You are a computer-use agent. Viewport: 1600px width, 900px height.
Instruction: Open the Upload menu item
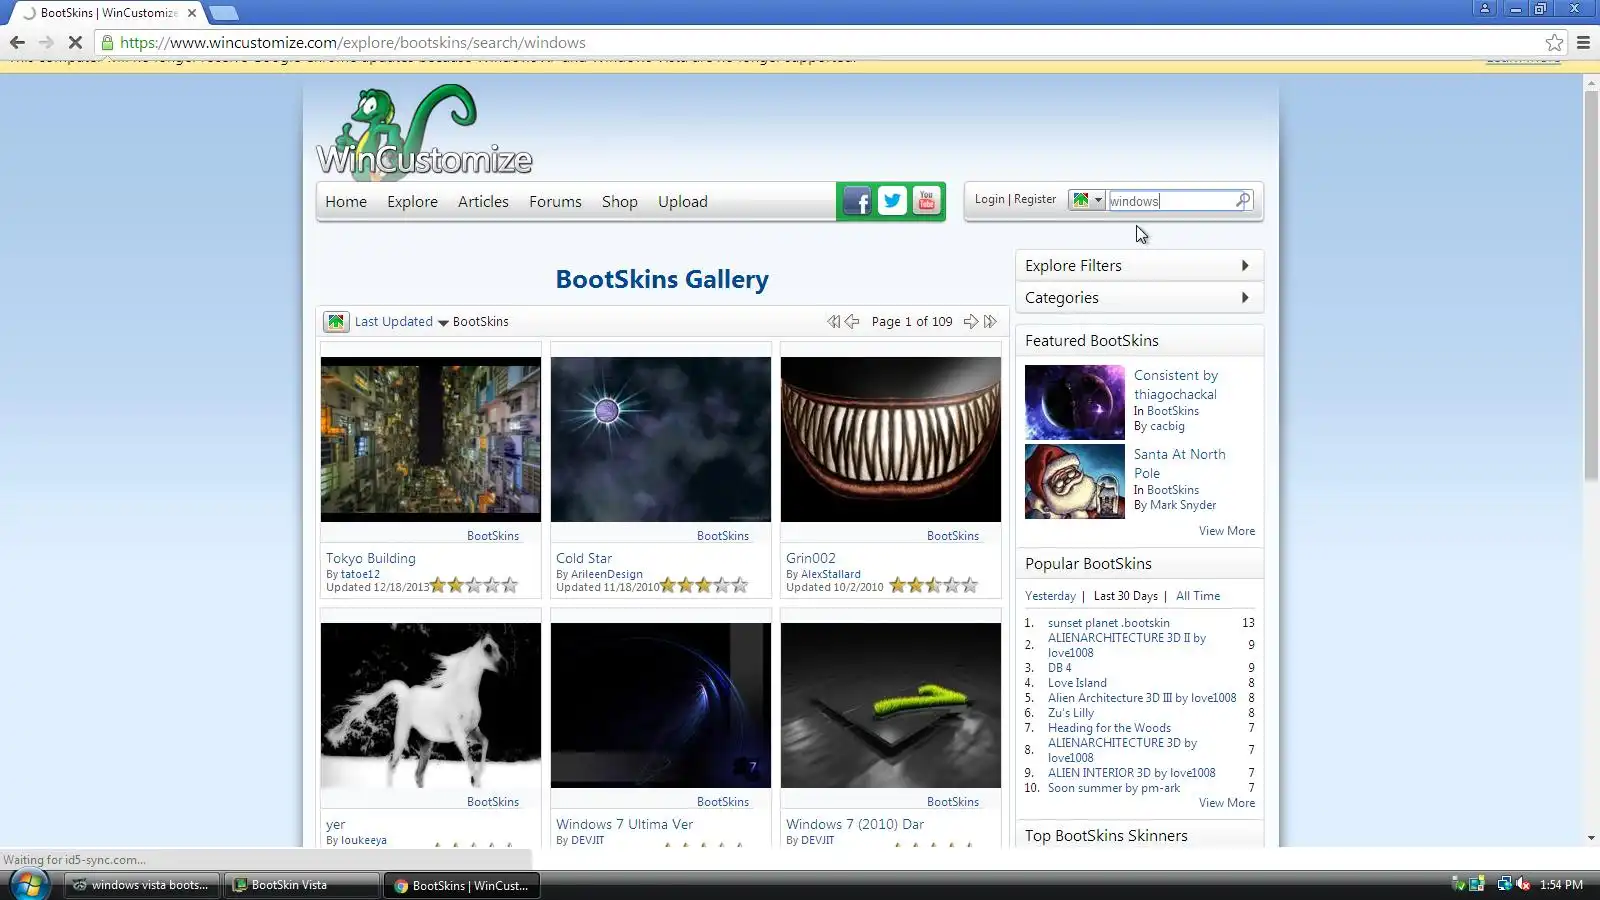[682, 201]
